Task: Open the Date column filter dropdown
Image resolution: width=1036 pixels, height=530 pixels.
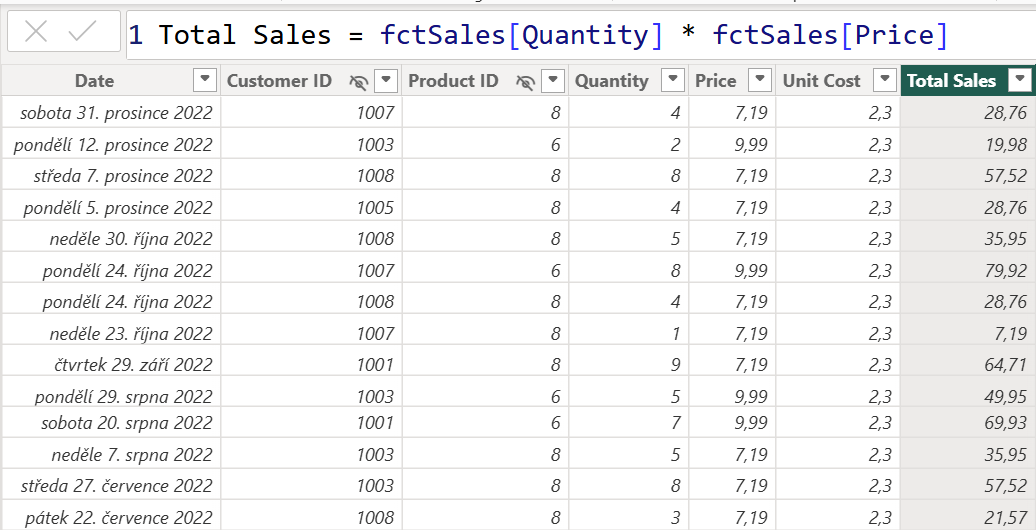Action: (x=204, y=80)
